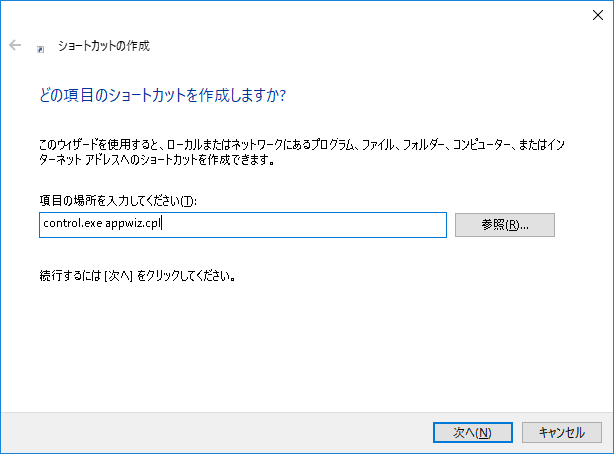
Task: Click the ショートカットの作成 window title text
Action: 104,46
